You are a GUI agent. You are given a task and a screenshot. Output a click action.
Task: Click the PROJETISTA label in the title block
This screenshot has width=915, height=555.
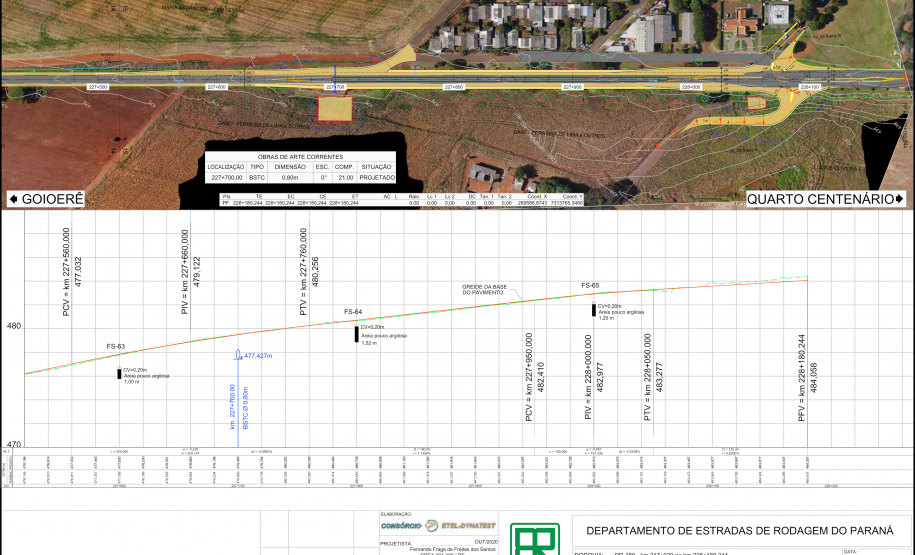[396, 544]
